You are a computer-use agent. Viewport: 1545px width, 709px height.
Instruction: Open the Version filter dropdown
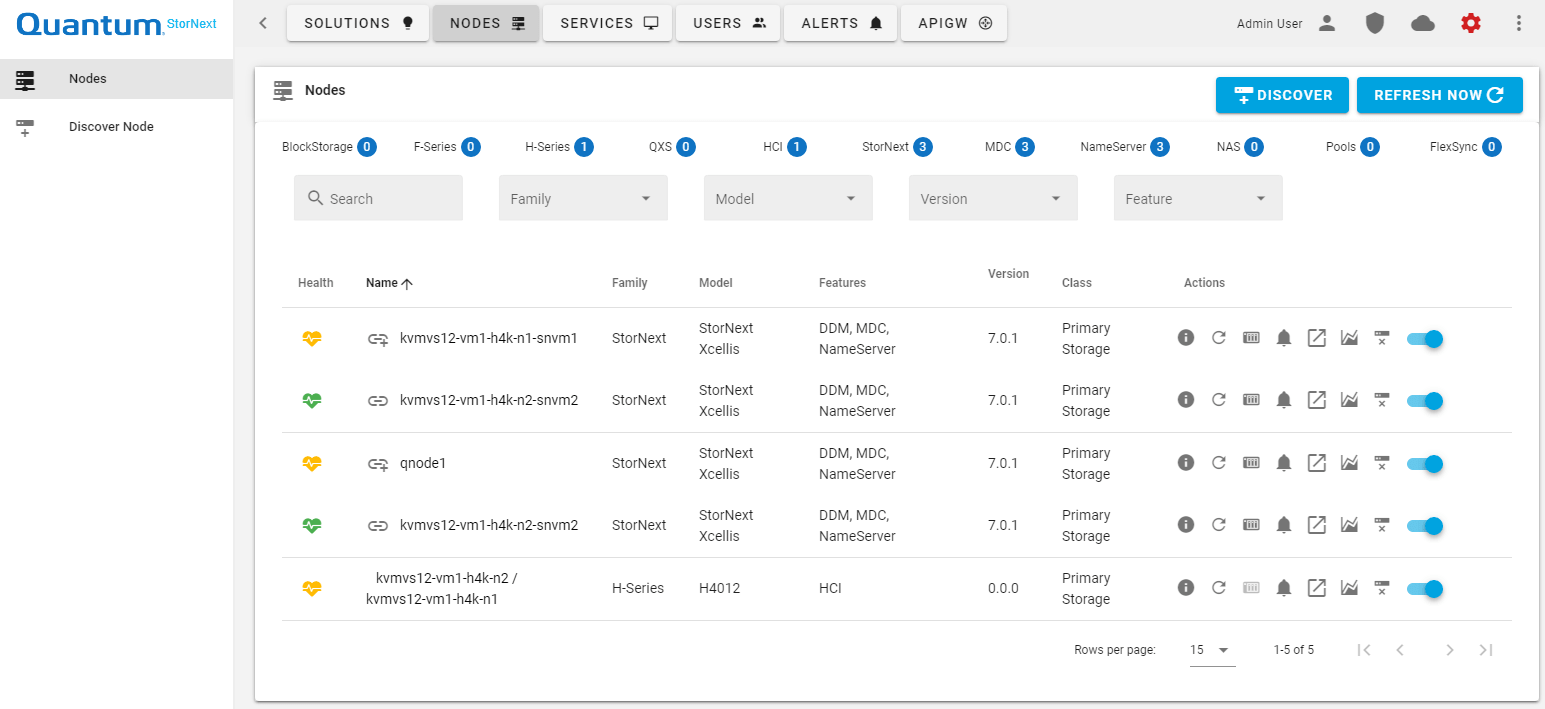[x=993, y=198]
